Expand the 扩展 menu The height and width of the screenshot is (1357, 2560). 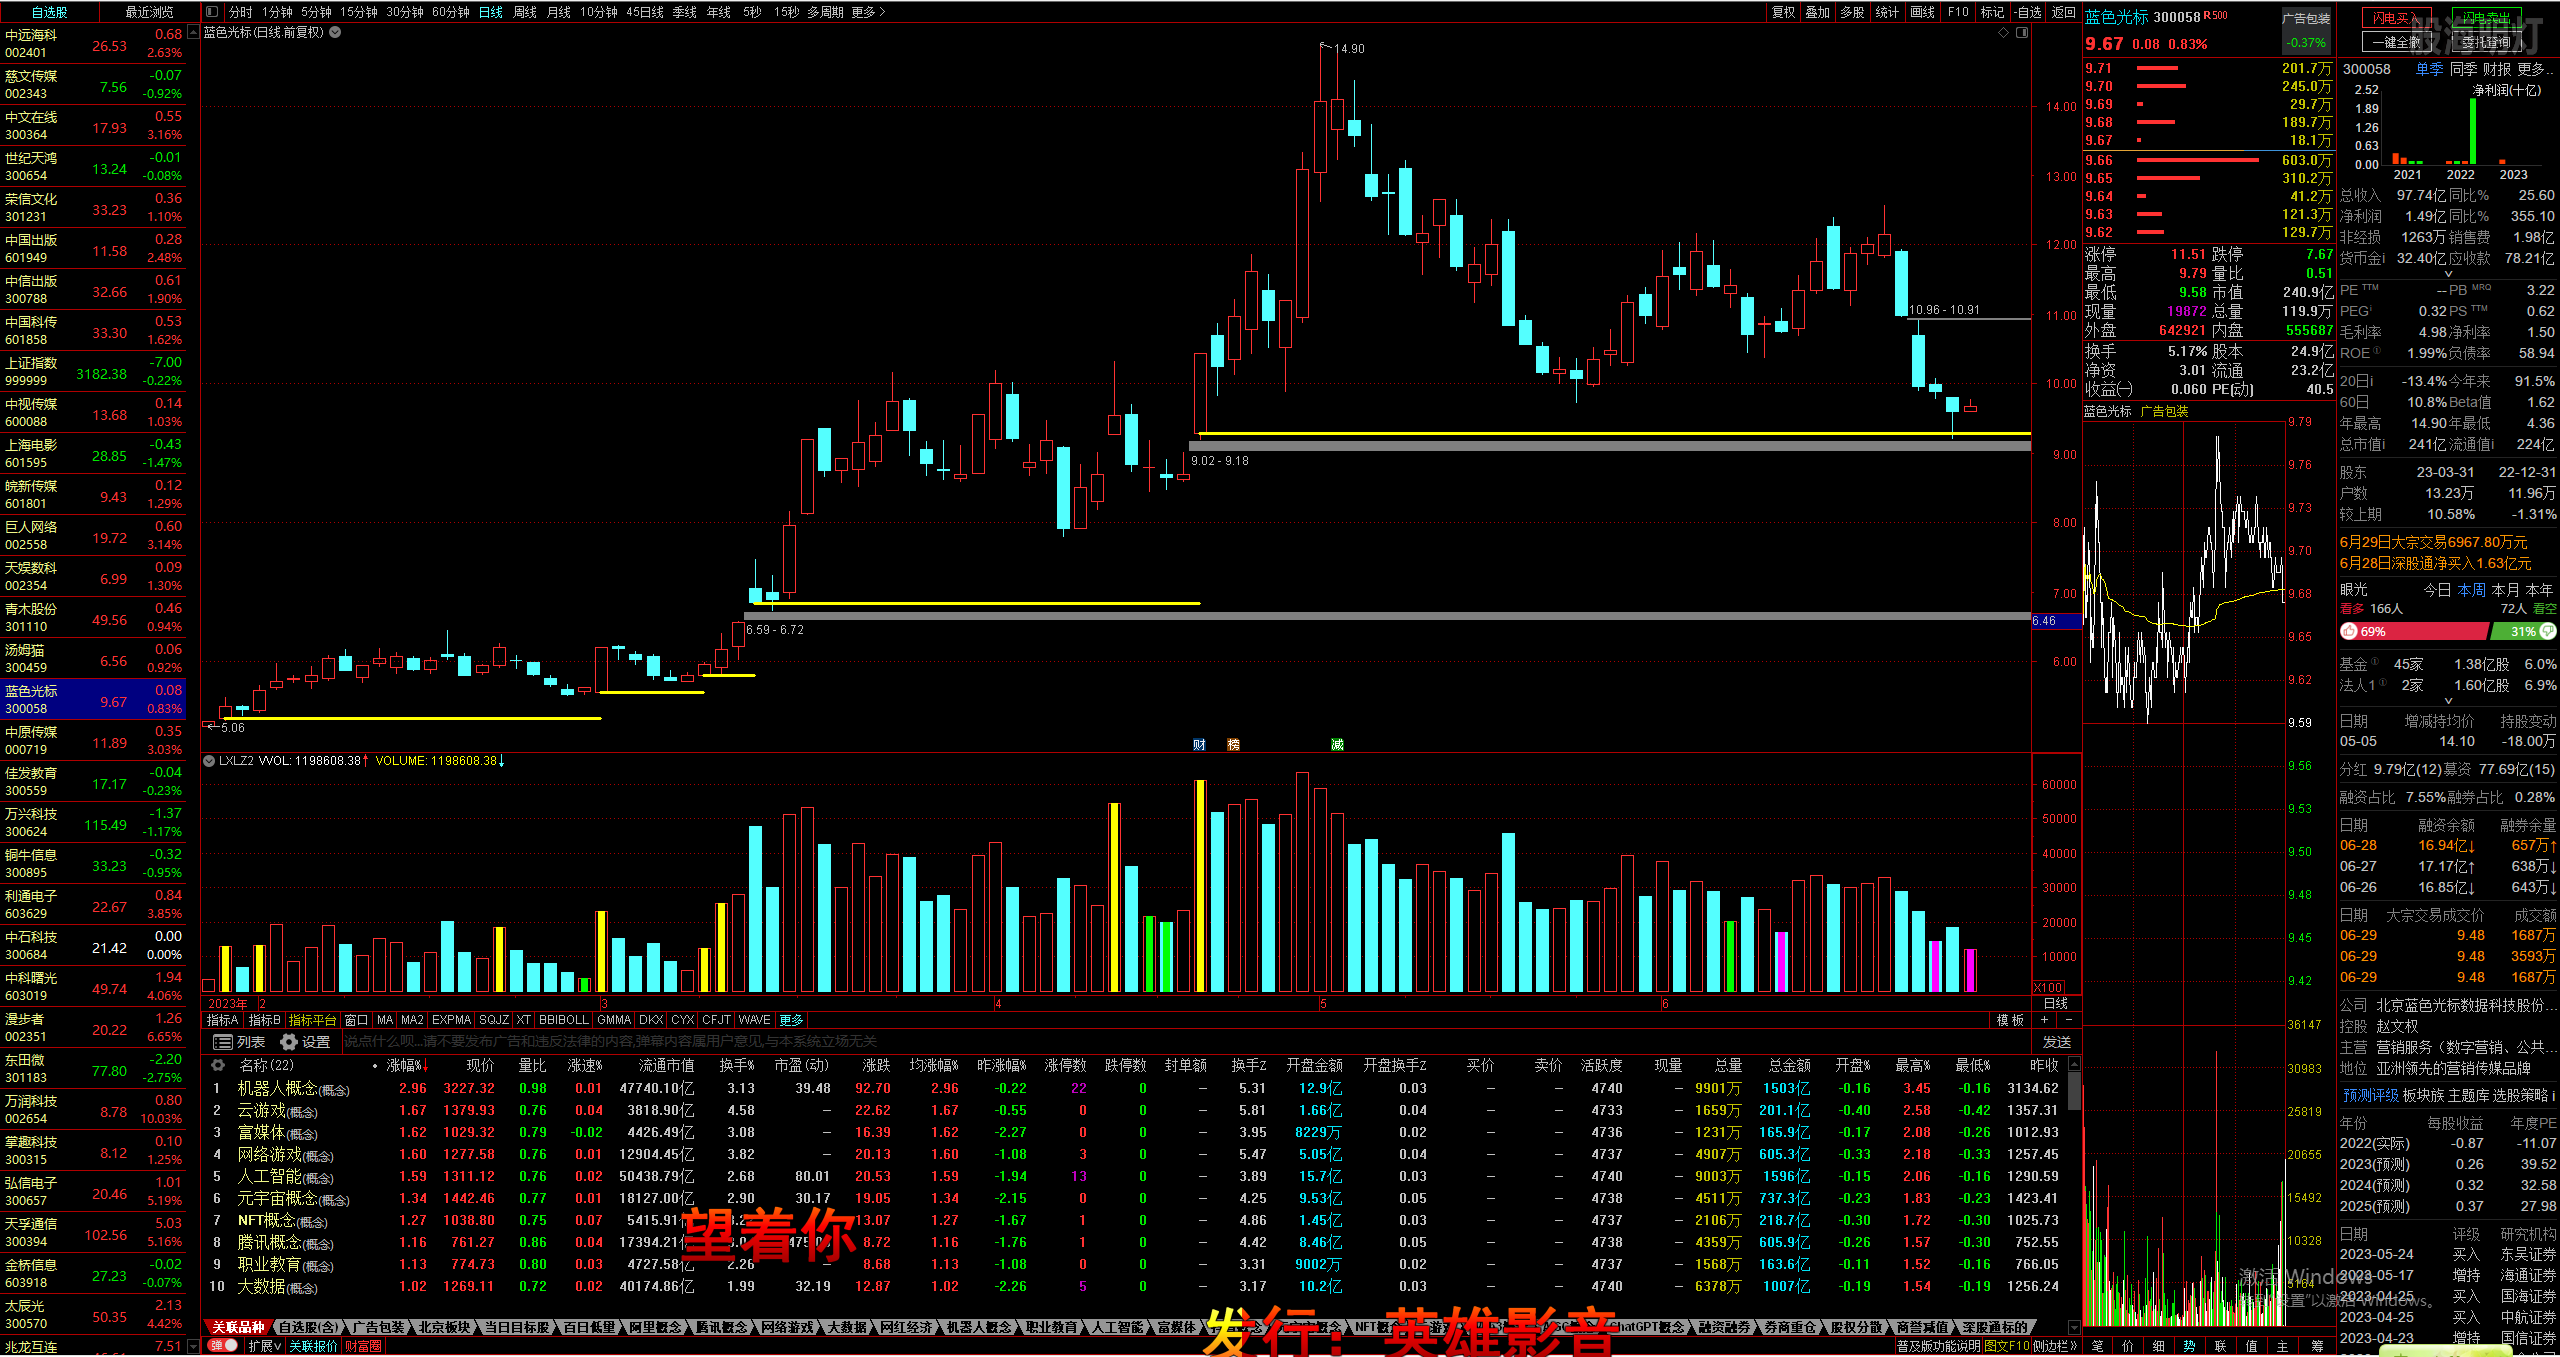coord(266,1346)
